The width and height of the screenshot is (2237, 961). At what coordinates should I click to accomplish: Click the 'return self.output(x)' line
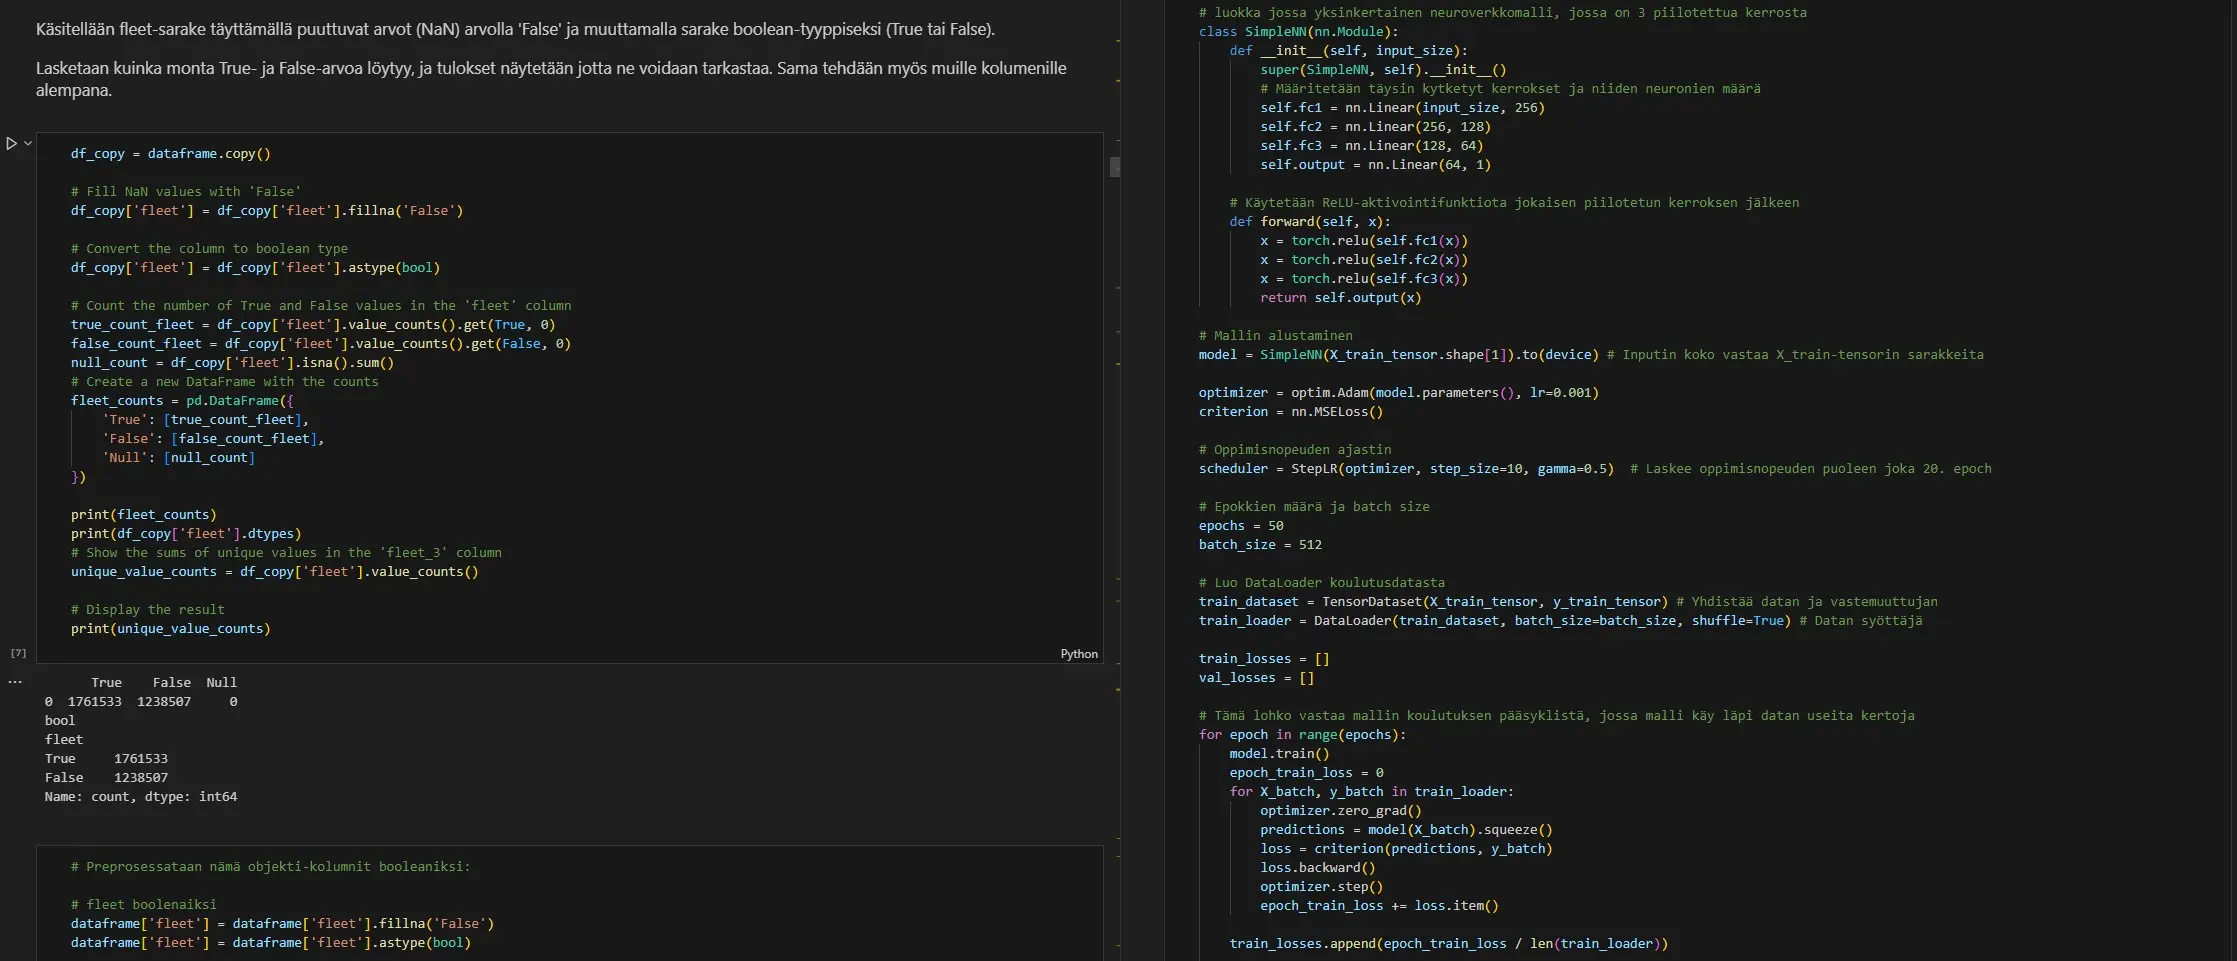[x=1339, y=298]
